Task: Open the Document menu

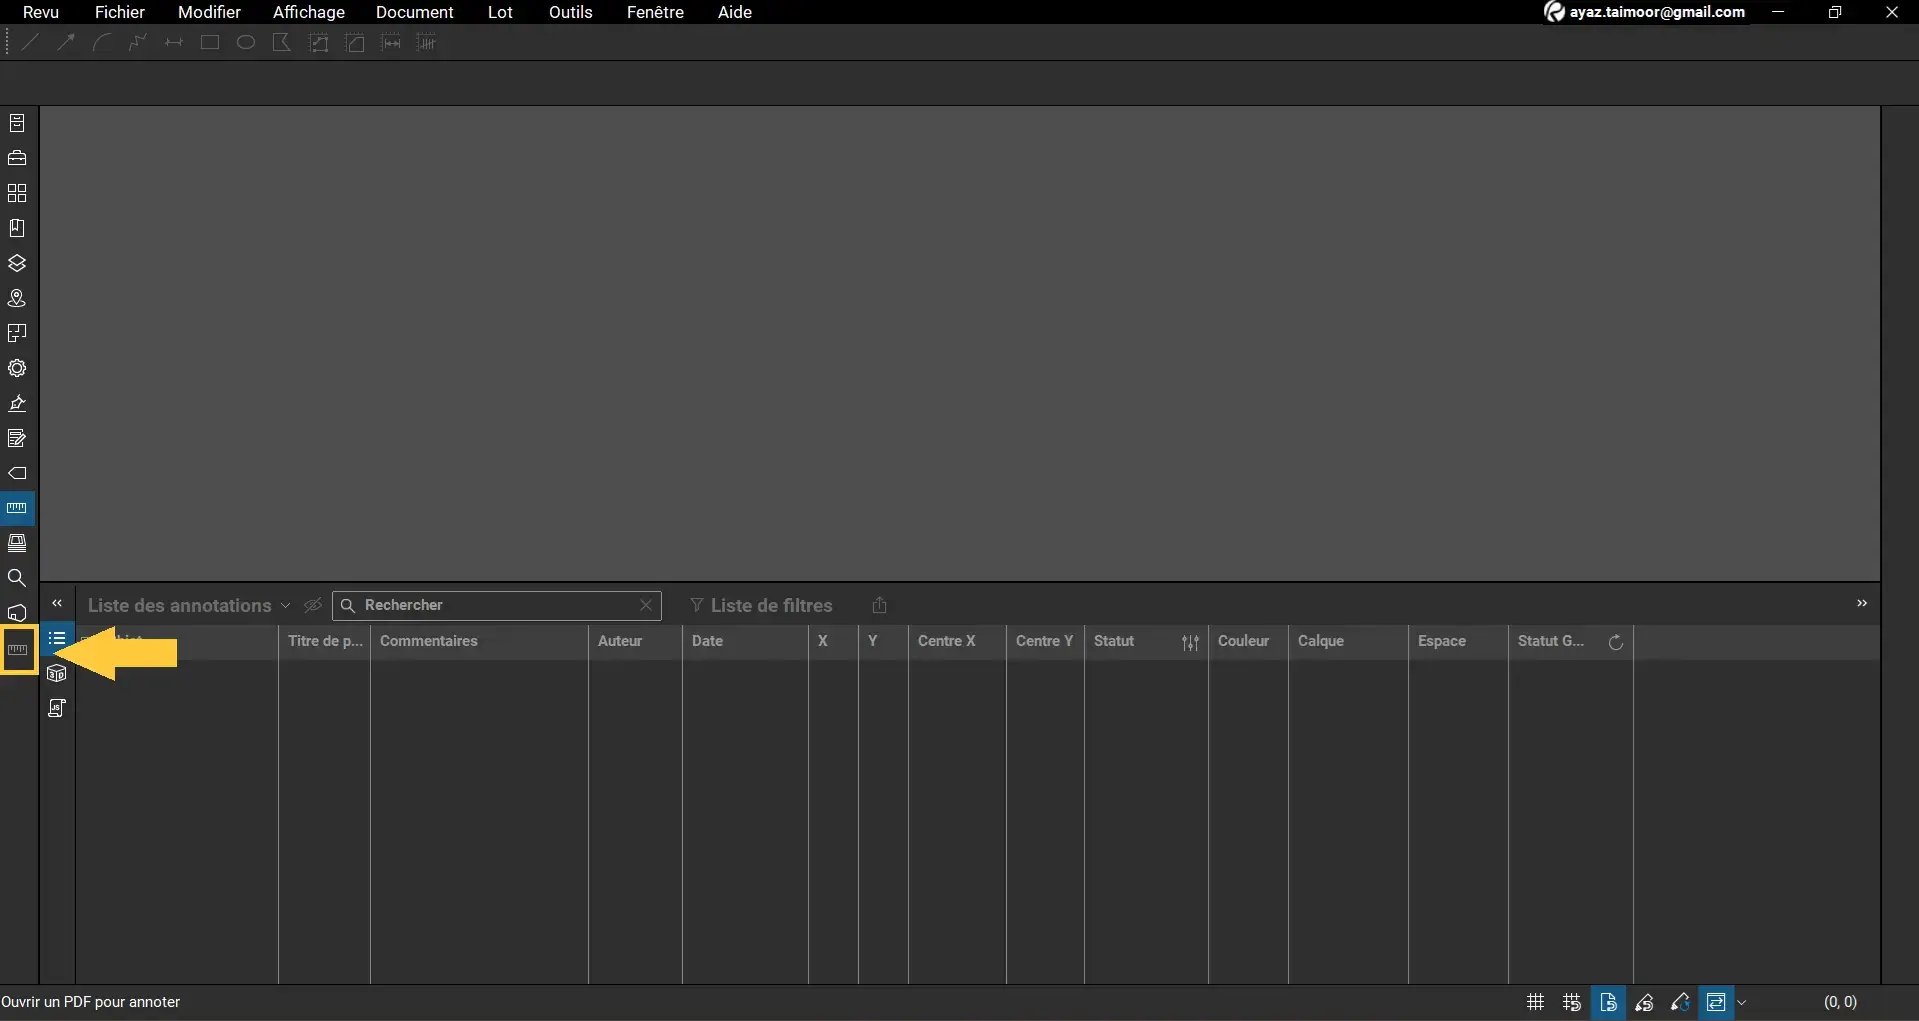Action: coord(415,12)
